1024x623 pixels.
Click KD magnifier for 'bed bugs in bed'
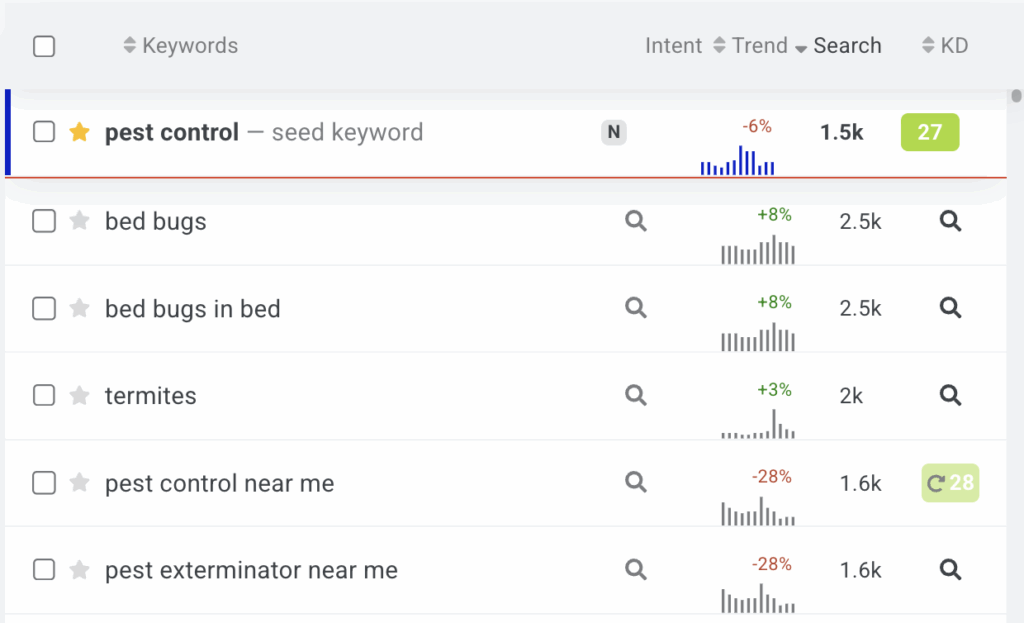coord(951,309)
